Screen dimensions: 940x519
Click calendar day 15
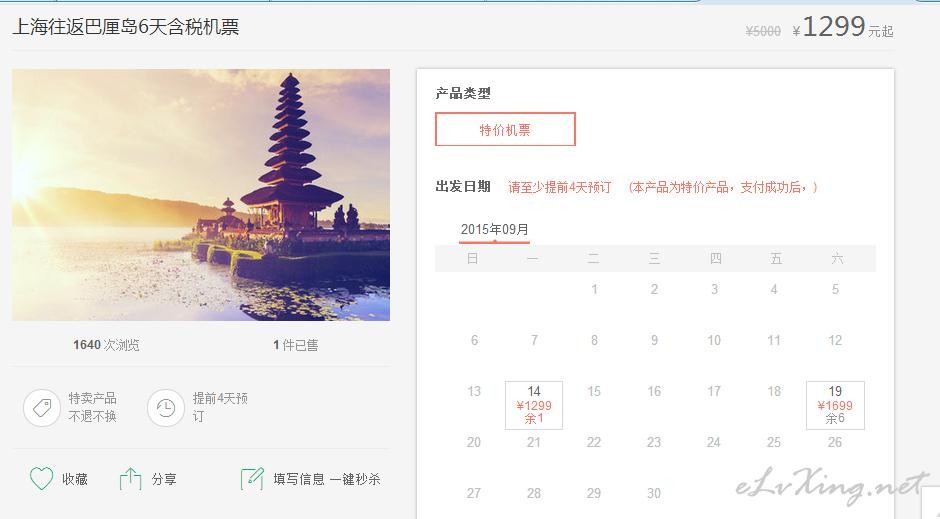point(594,391)
